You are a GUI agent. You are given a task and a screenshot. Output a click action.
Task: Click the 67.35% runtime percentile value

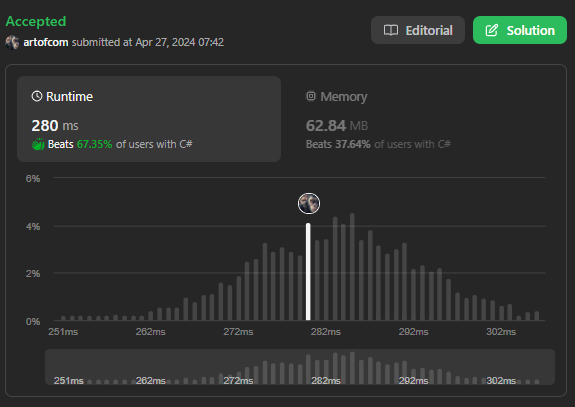(x=95, y=144)
